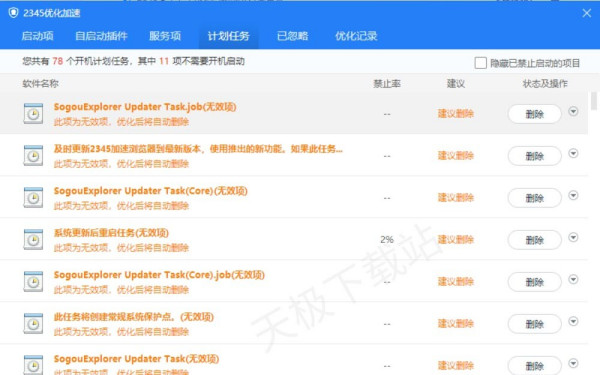
Task: Click the vertical scrollbar thumb of the task list
Action: point(593,101)
